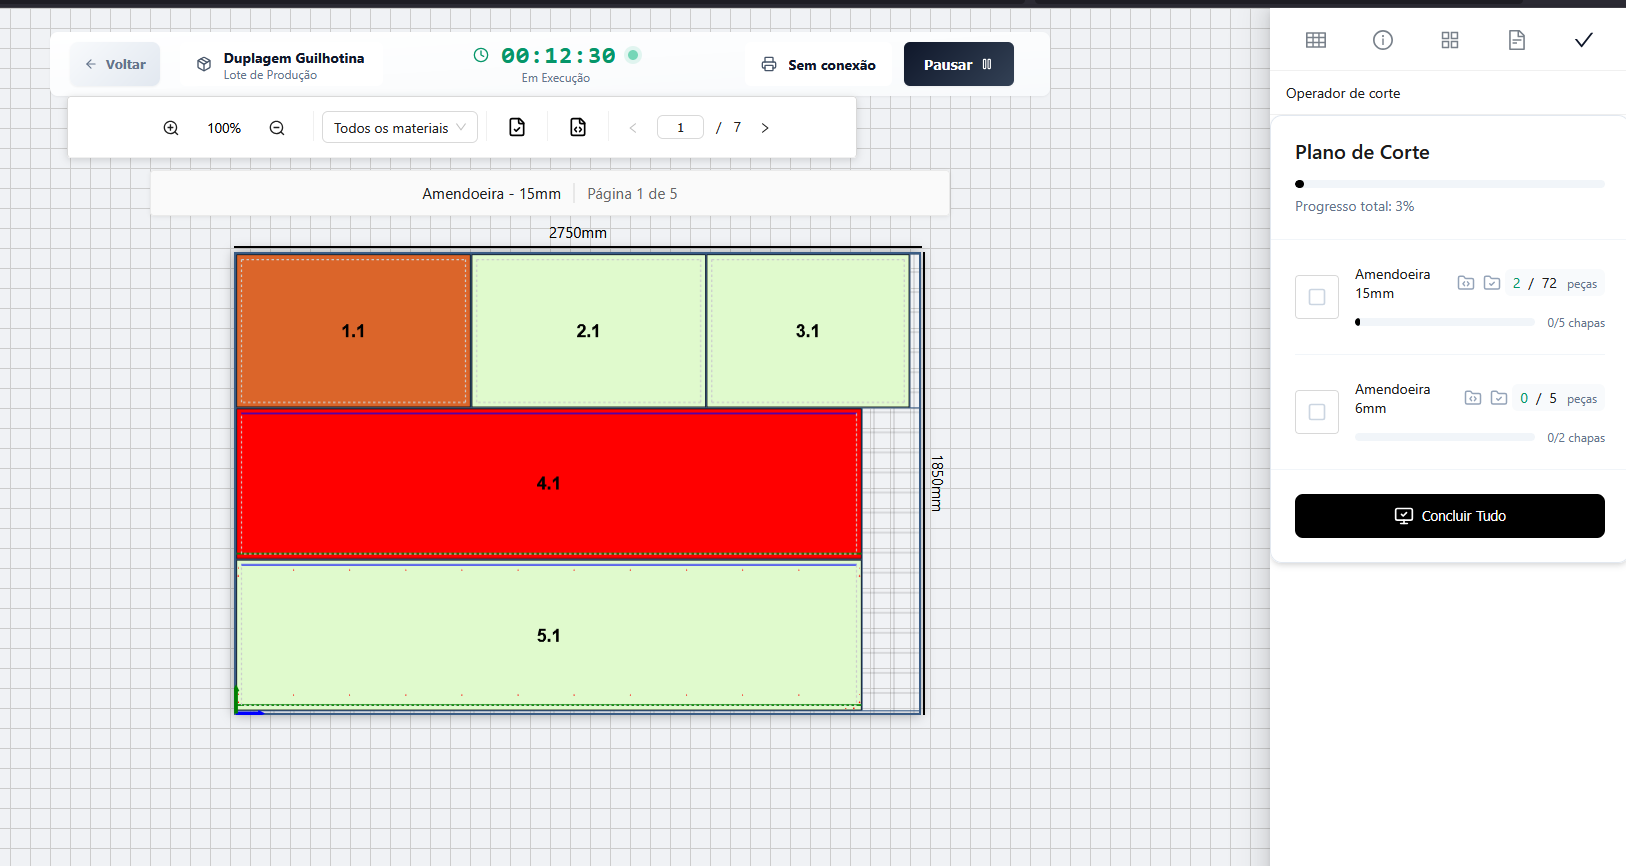Select the red piece 4.1

pos(548,483)
